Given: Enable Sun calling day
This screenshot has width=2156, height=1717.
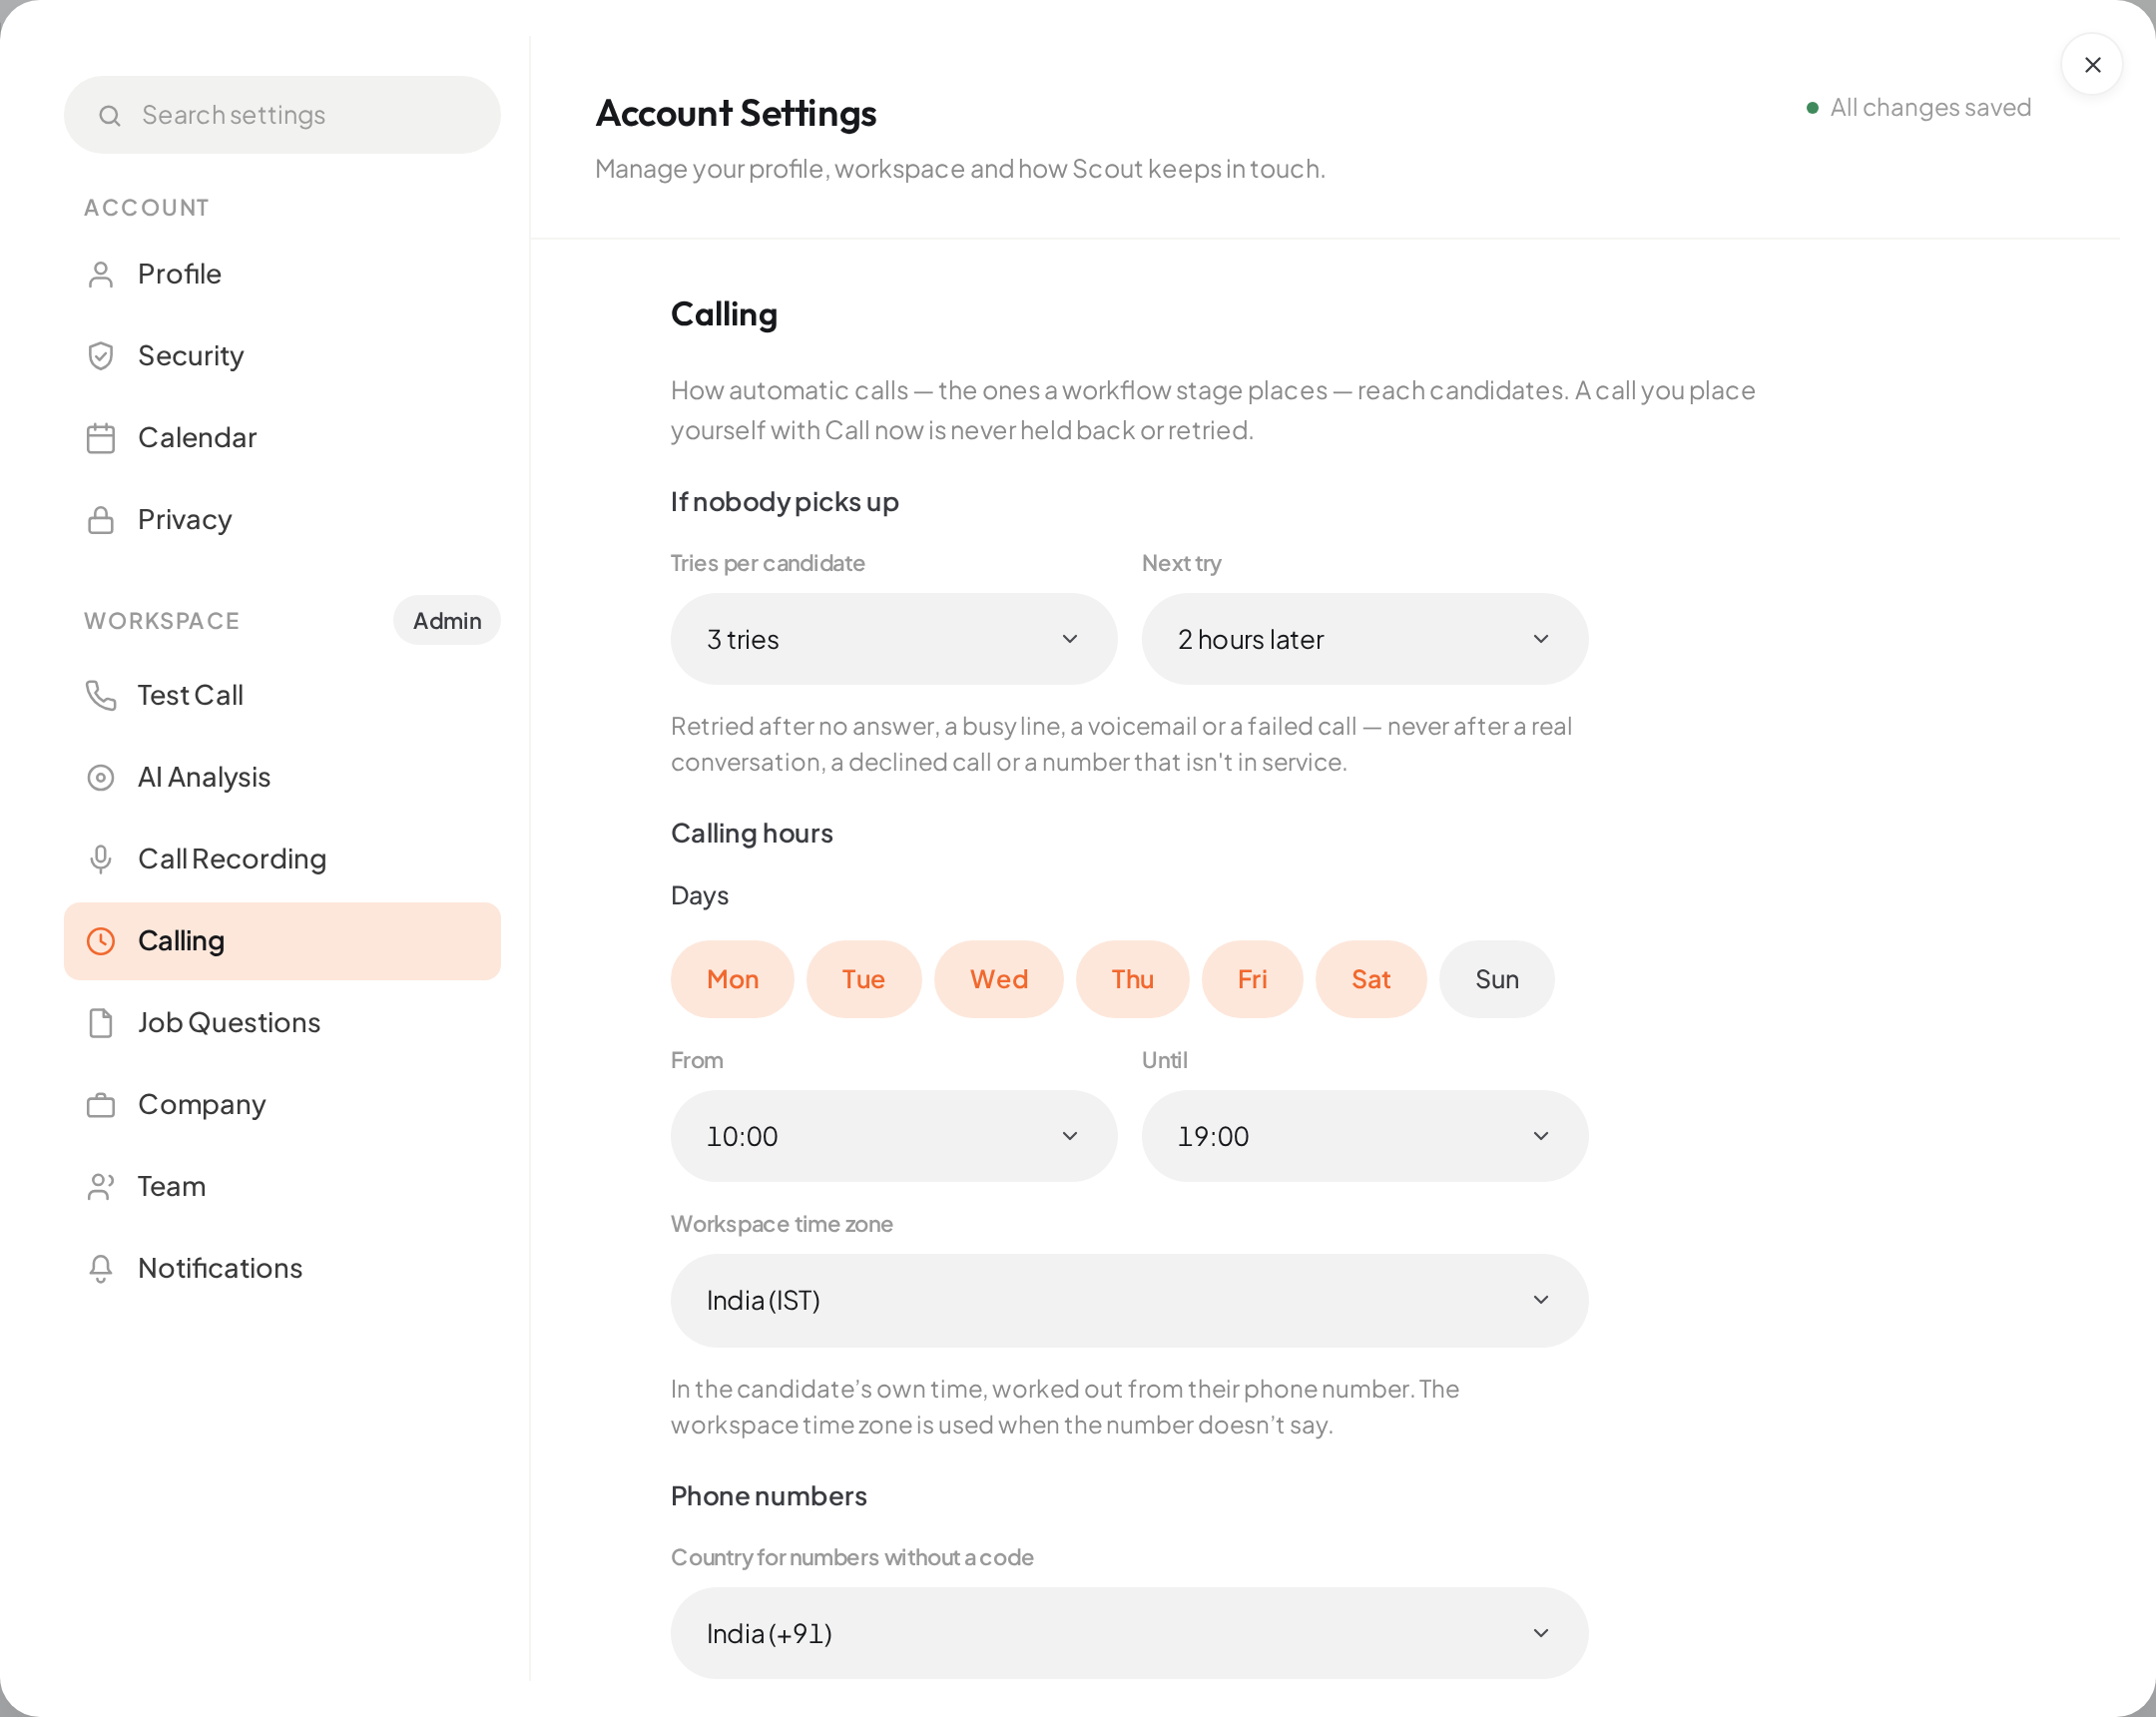Looking at the screenshot, I should coord(1496,979).
